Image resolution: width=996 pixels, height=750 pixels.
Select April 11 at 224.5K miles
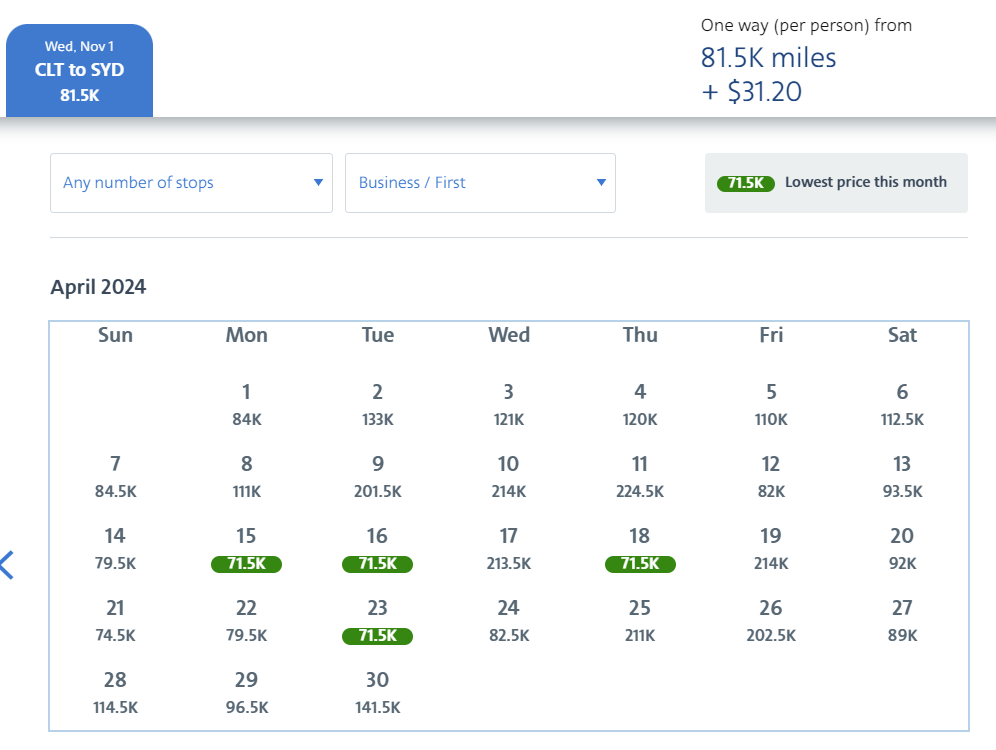640,477
